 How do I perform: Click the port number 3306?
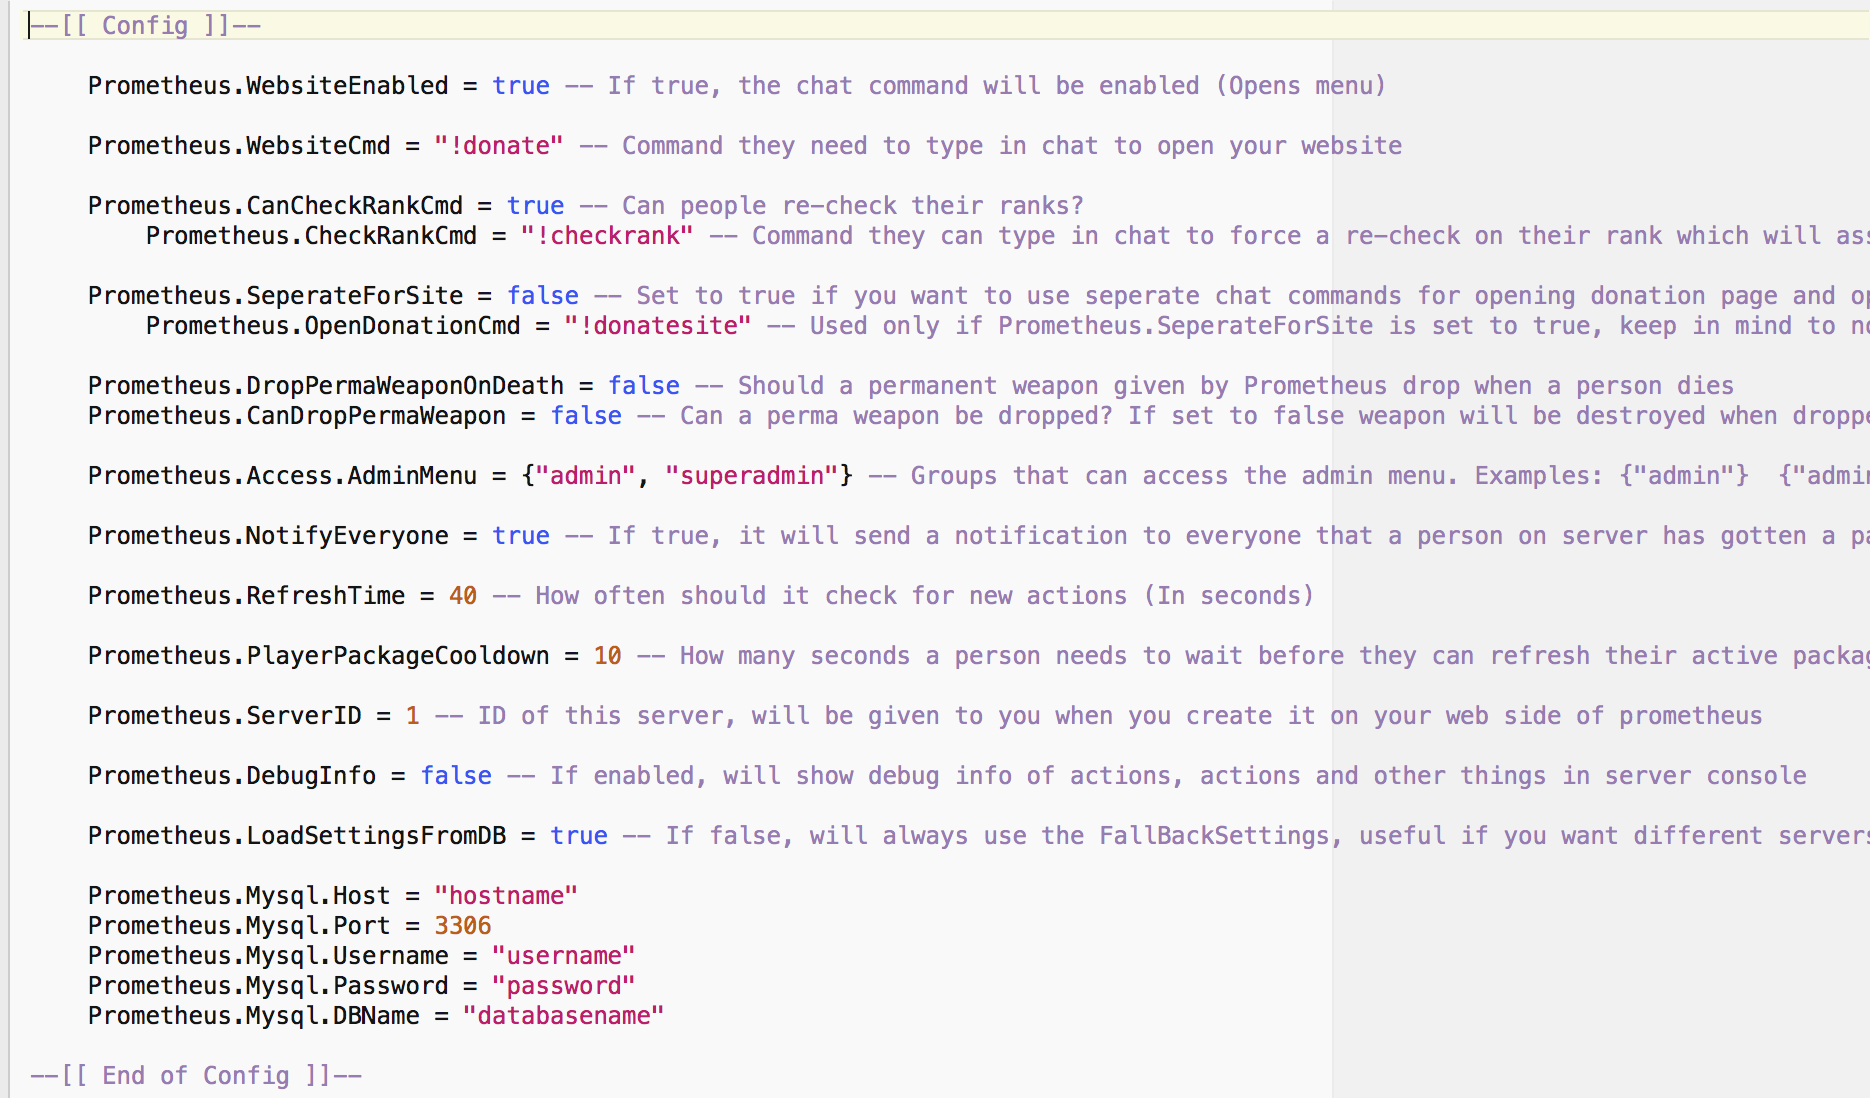pos(463,926)
